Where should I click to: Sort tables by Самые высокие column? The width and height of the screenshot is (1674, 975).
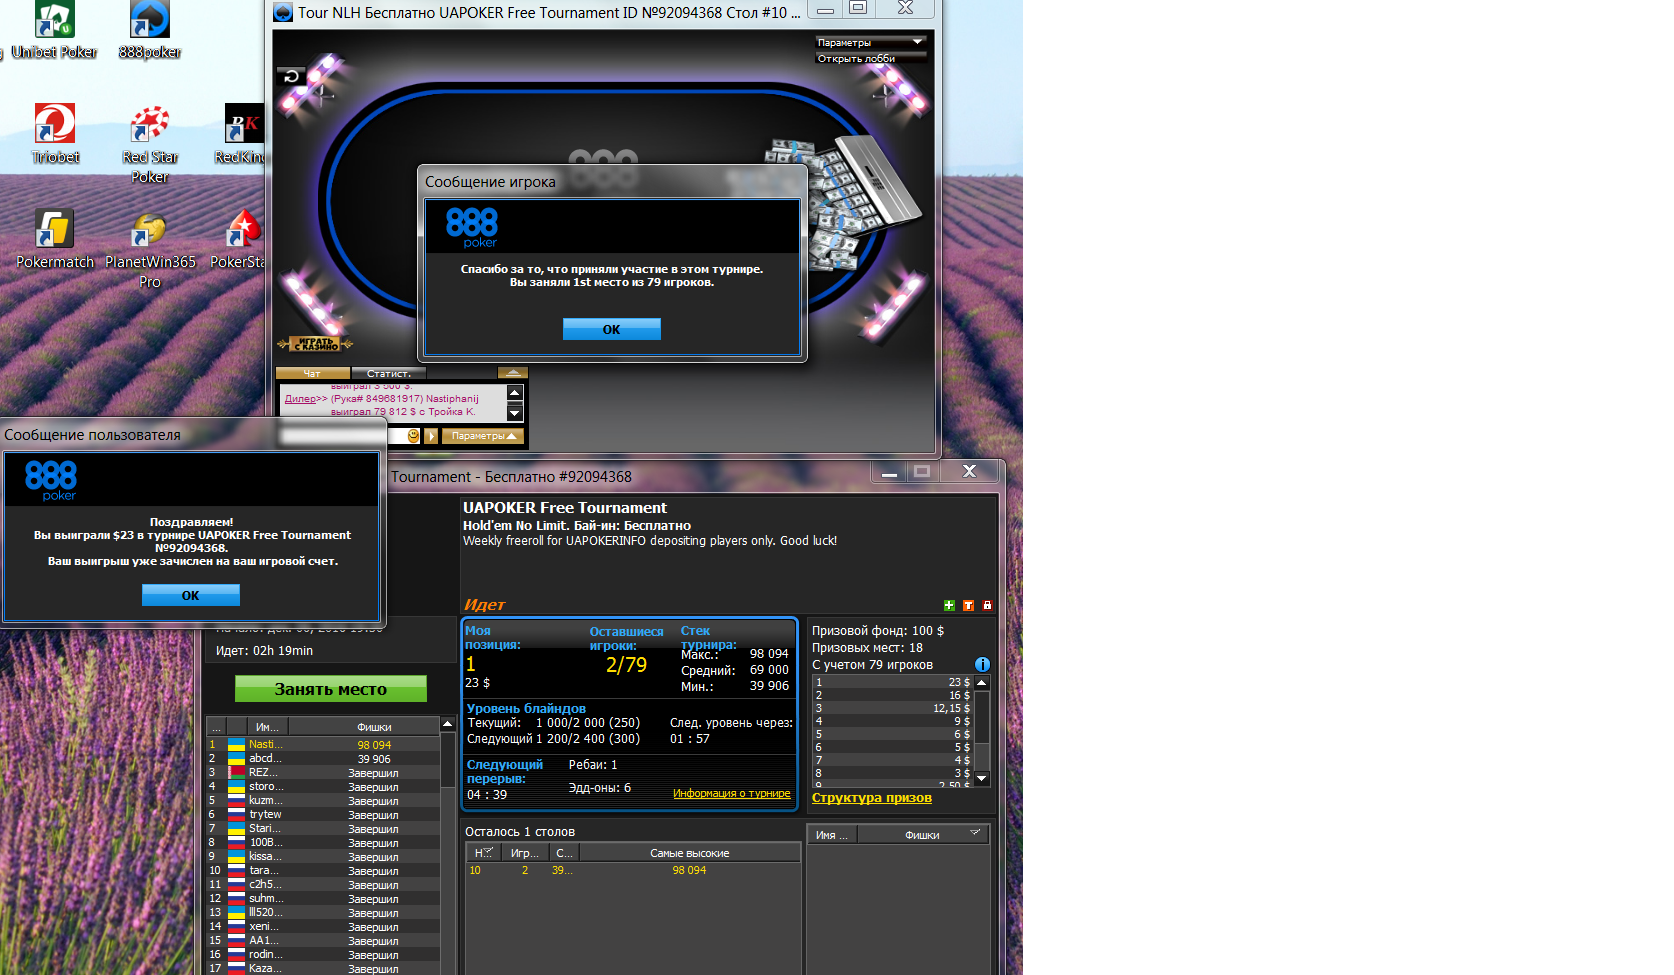(x=689, y=853)
